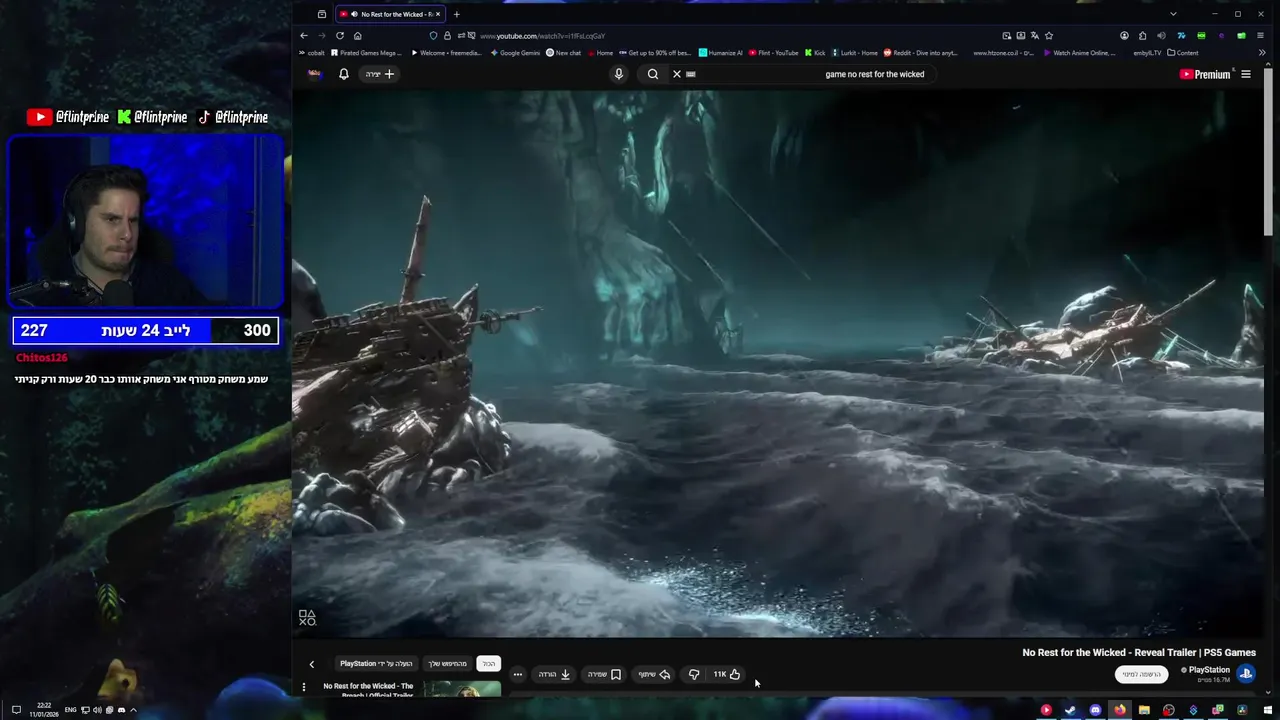Open the Flint - YouTube bookmark
The image size is (1280, 720).
(773, 53)
